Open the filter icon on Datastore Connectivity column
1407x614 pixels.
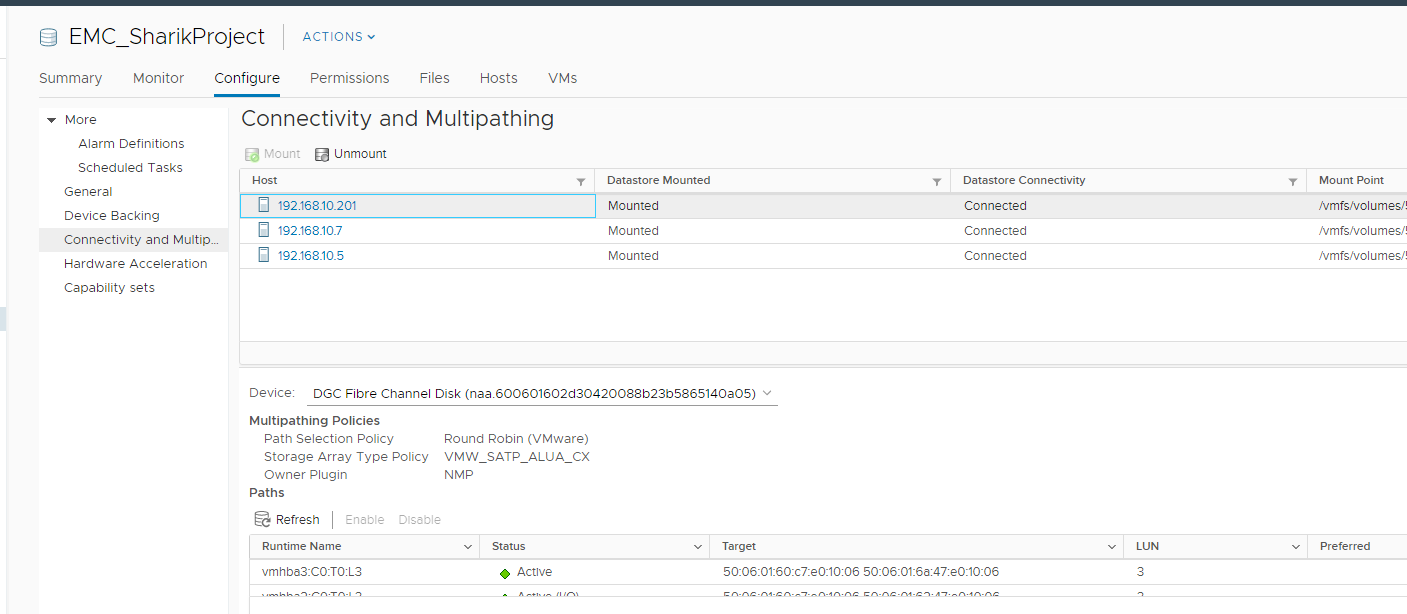1293,180
